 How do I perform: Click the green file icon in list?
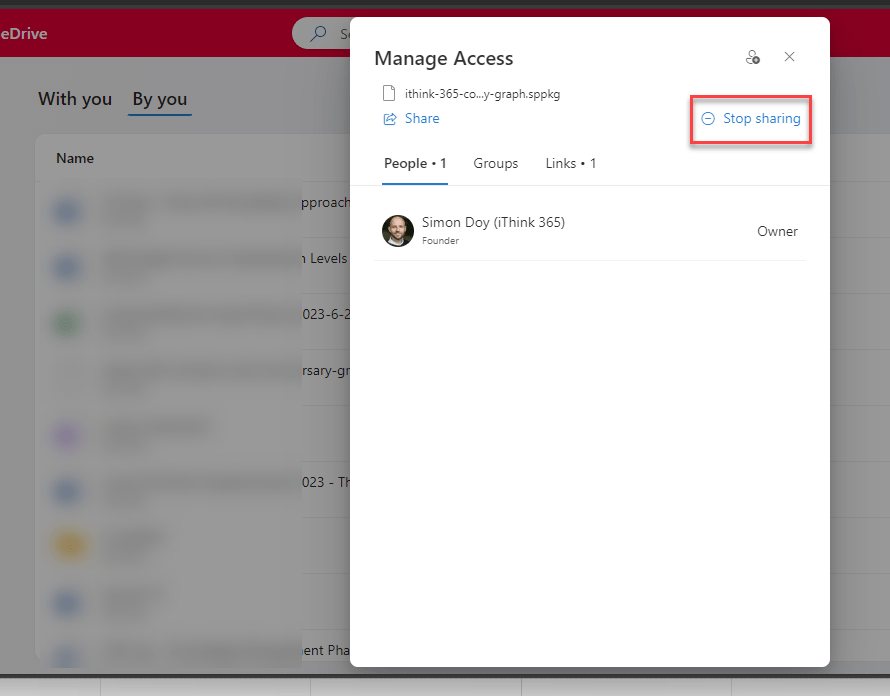coord(67,323)
